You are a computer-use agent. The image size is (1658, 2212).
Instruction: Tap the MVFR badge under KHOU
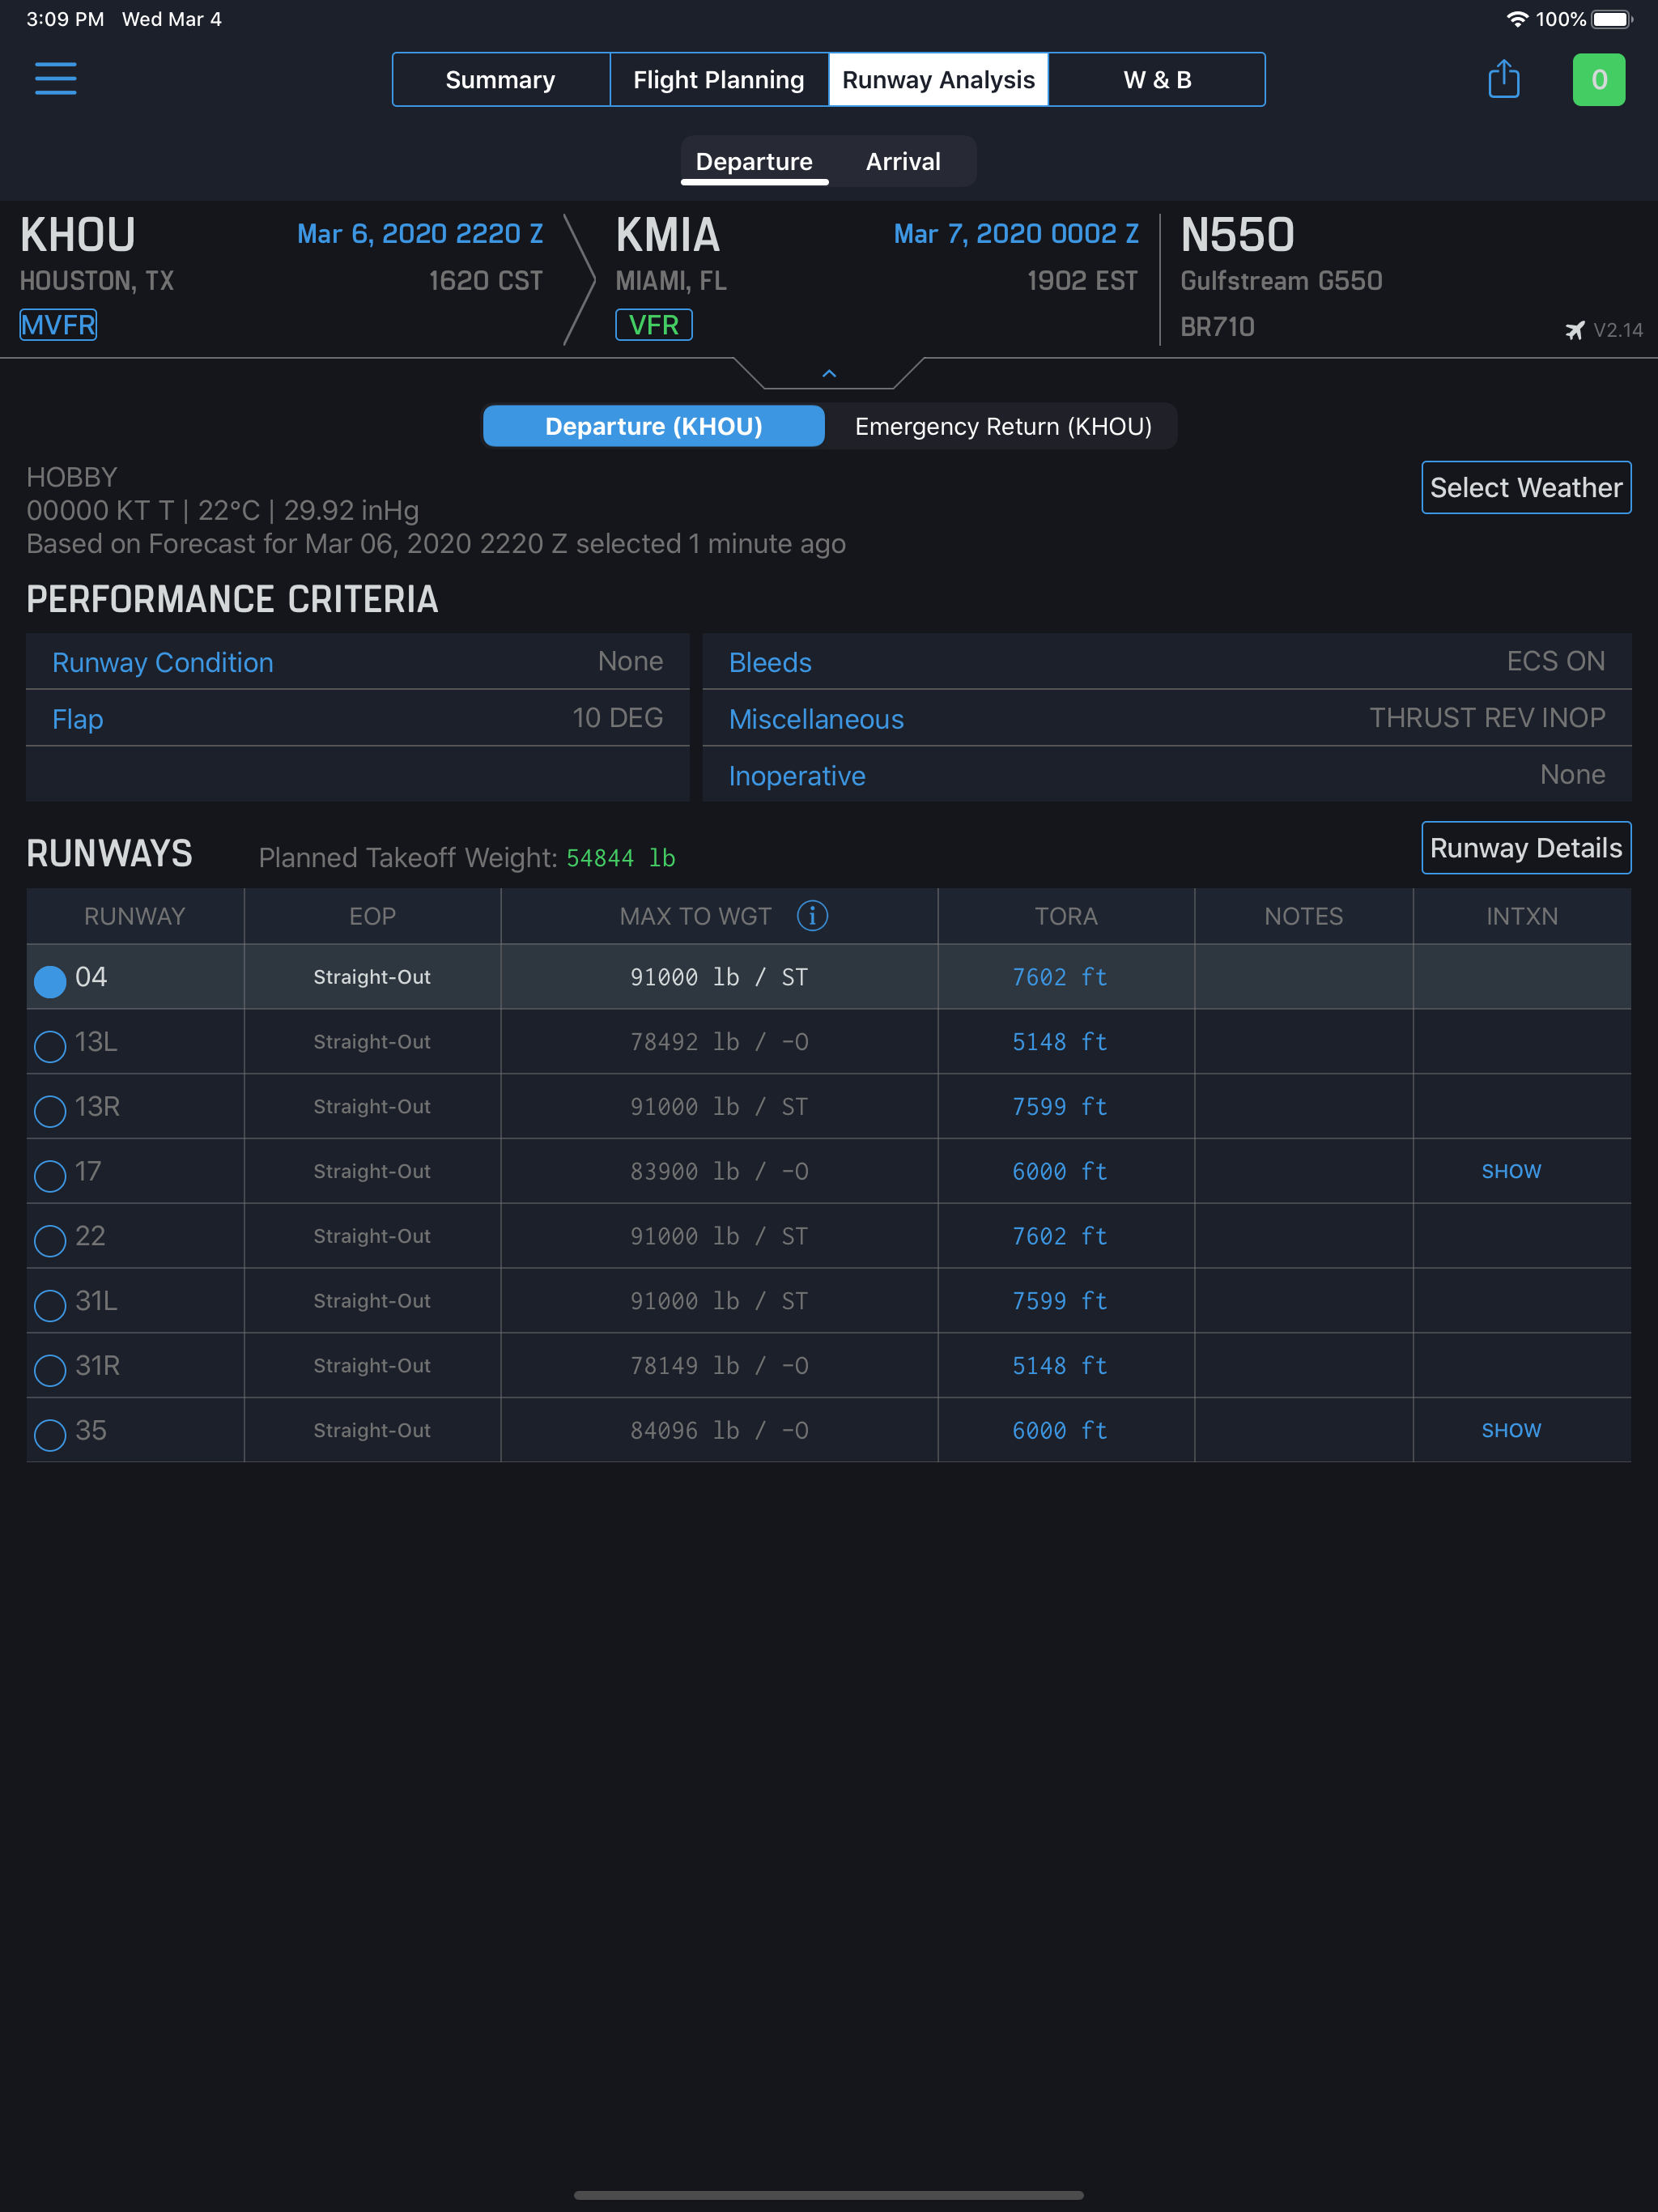tap(57, 324)
